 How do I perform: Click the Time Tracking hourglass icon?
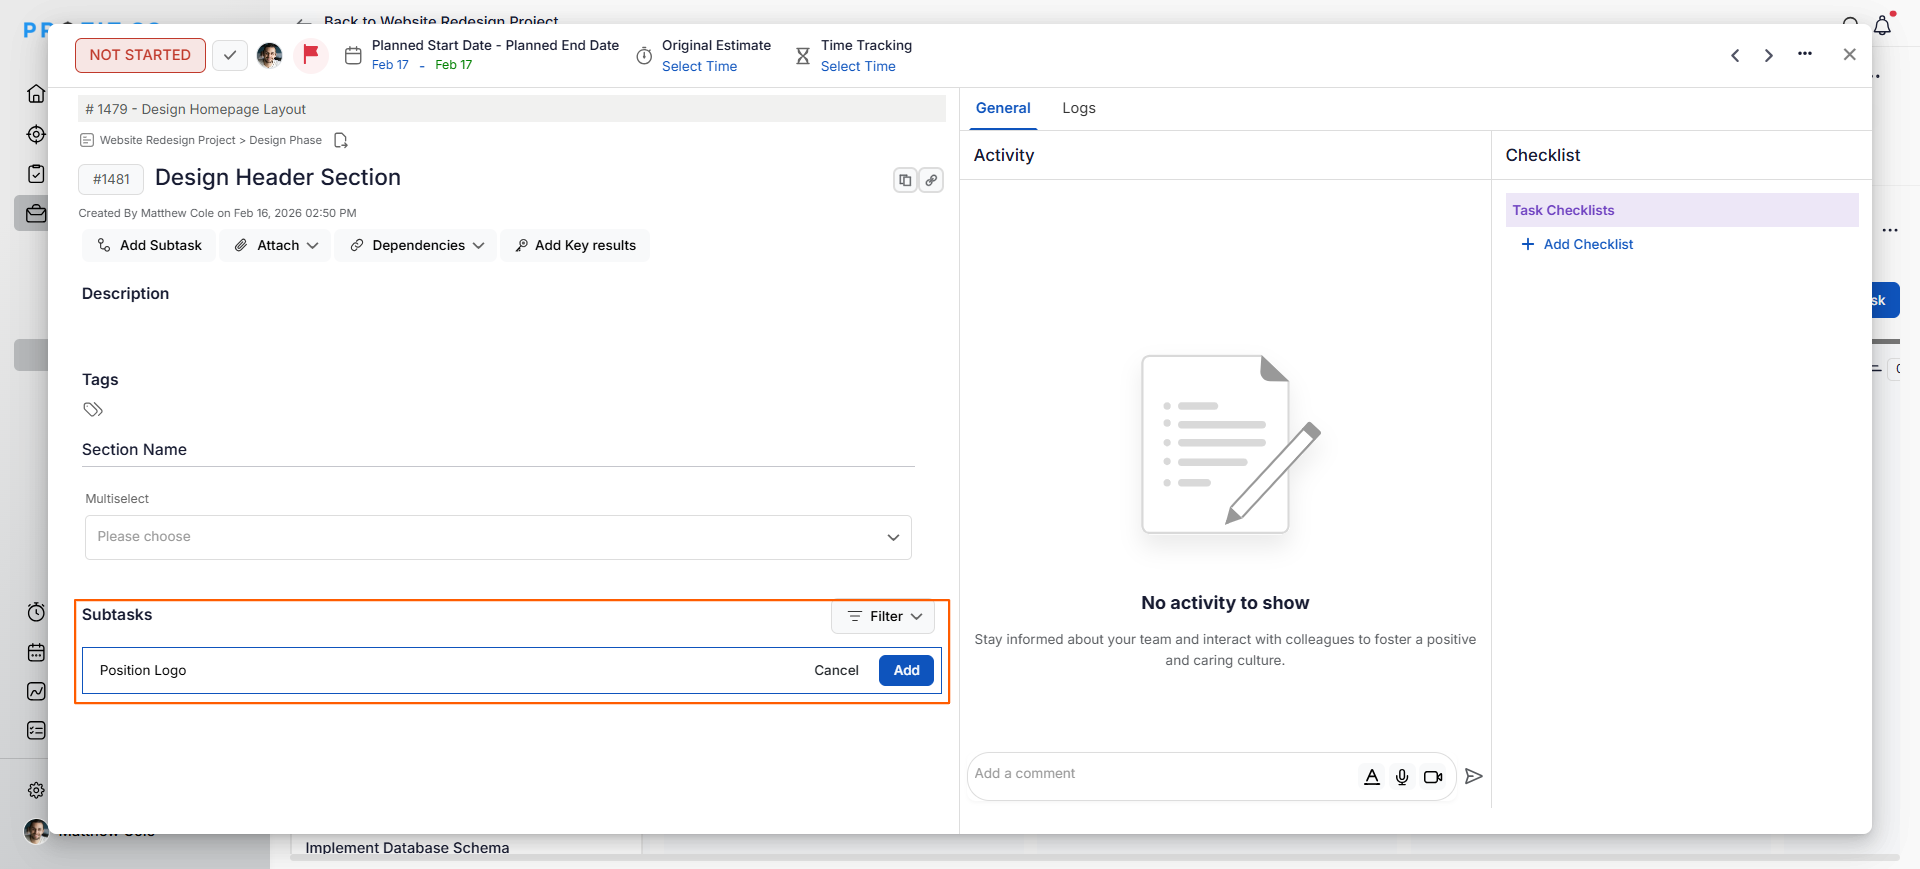point(803,56)
